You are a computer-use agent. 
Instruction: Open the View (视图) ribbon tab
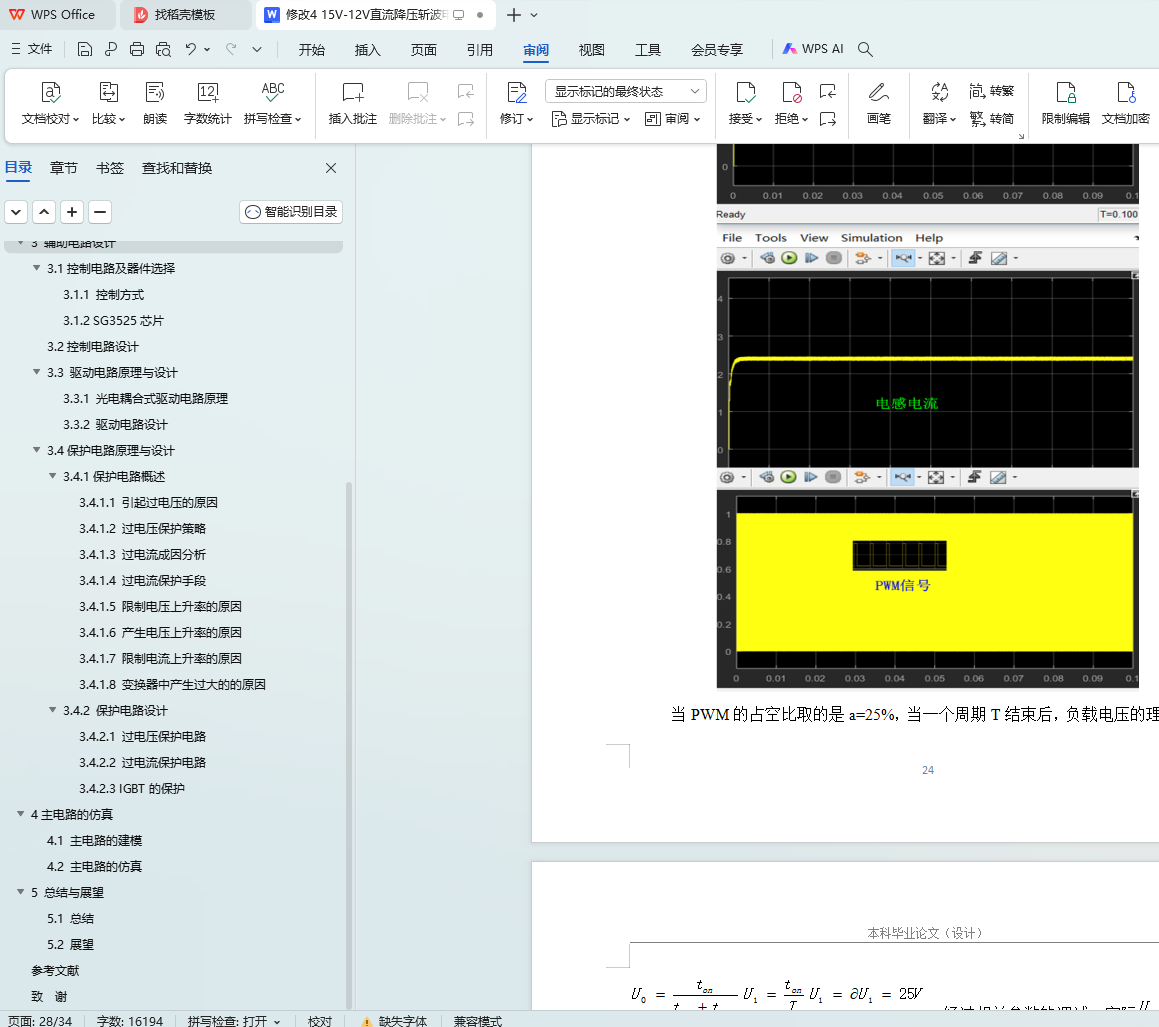pyautogui.click(x=591, y=50)
